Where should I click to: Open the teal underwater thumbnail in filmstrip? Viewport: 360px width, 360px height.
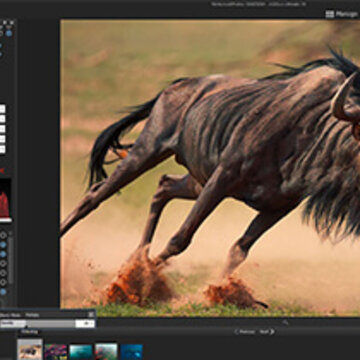pos(81,352)
